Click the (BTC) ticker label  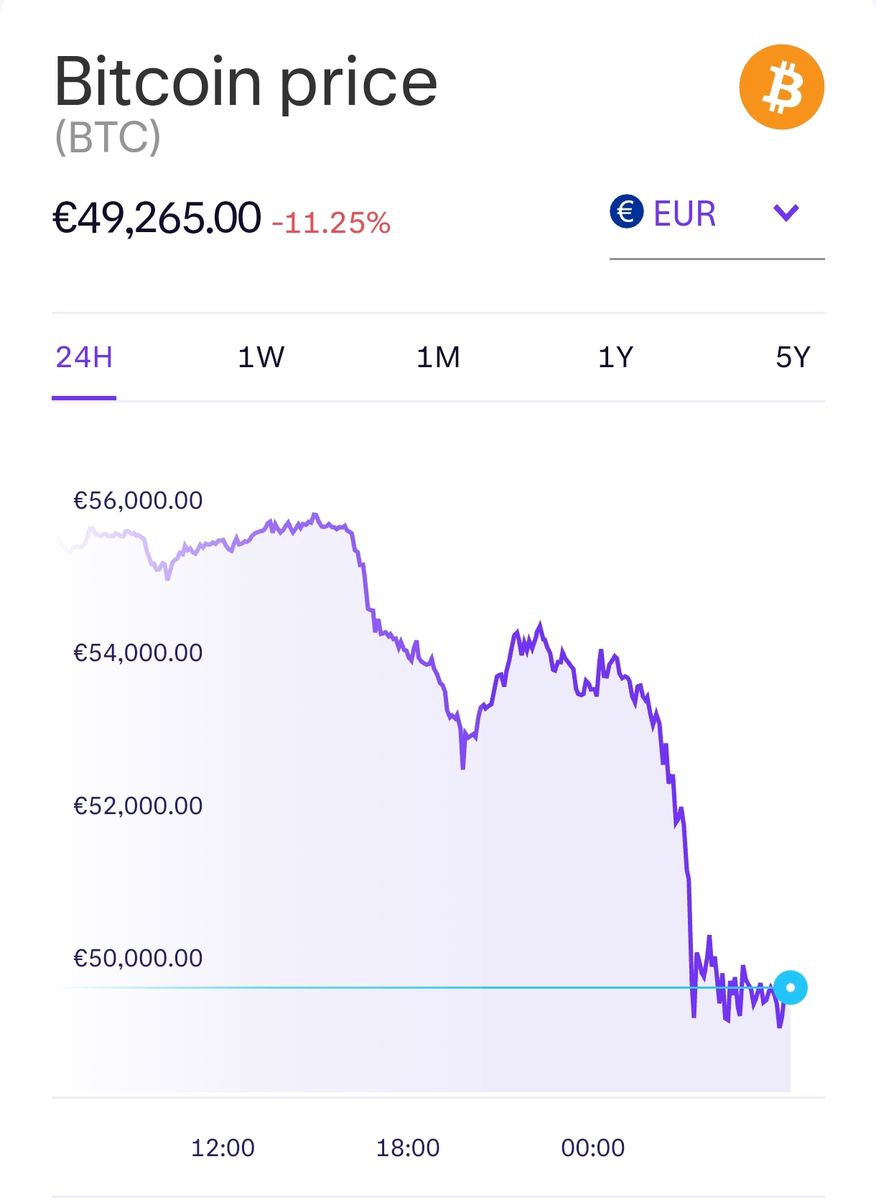point(107,139)
